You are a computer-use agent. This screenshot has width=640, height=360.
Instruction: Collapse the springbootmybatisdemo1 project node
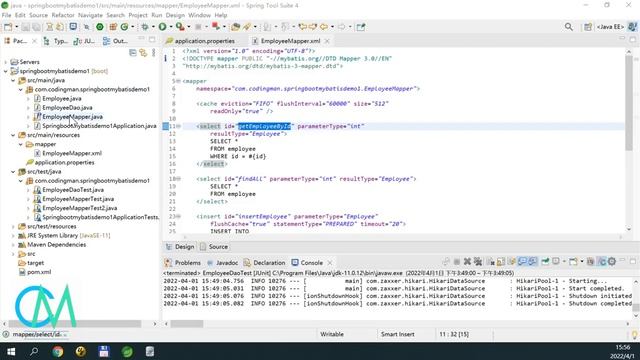click(x=6, y=71)
